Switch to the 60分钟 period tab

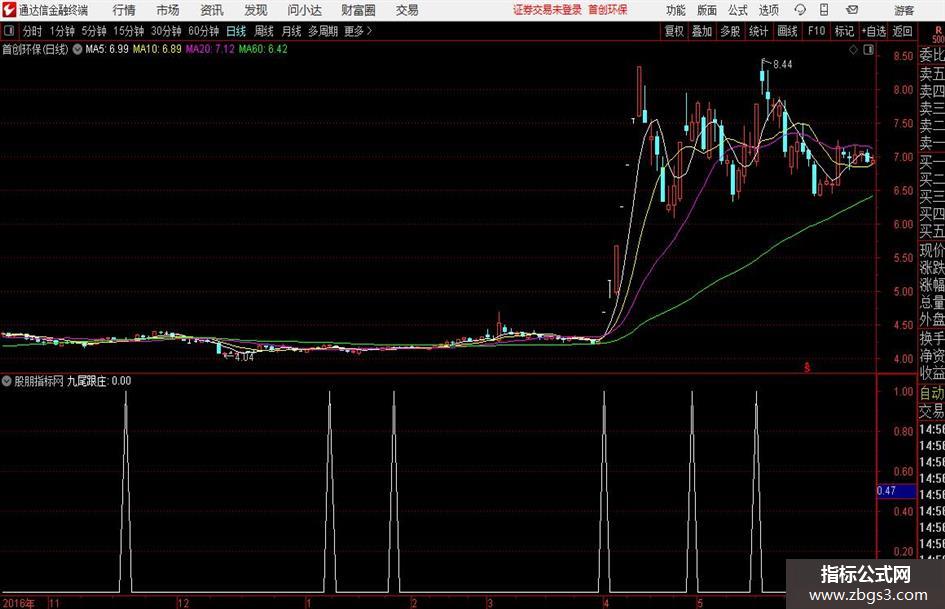pos(203,31)
